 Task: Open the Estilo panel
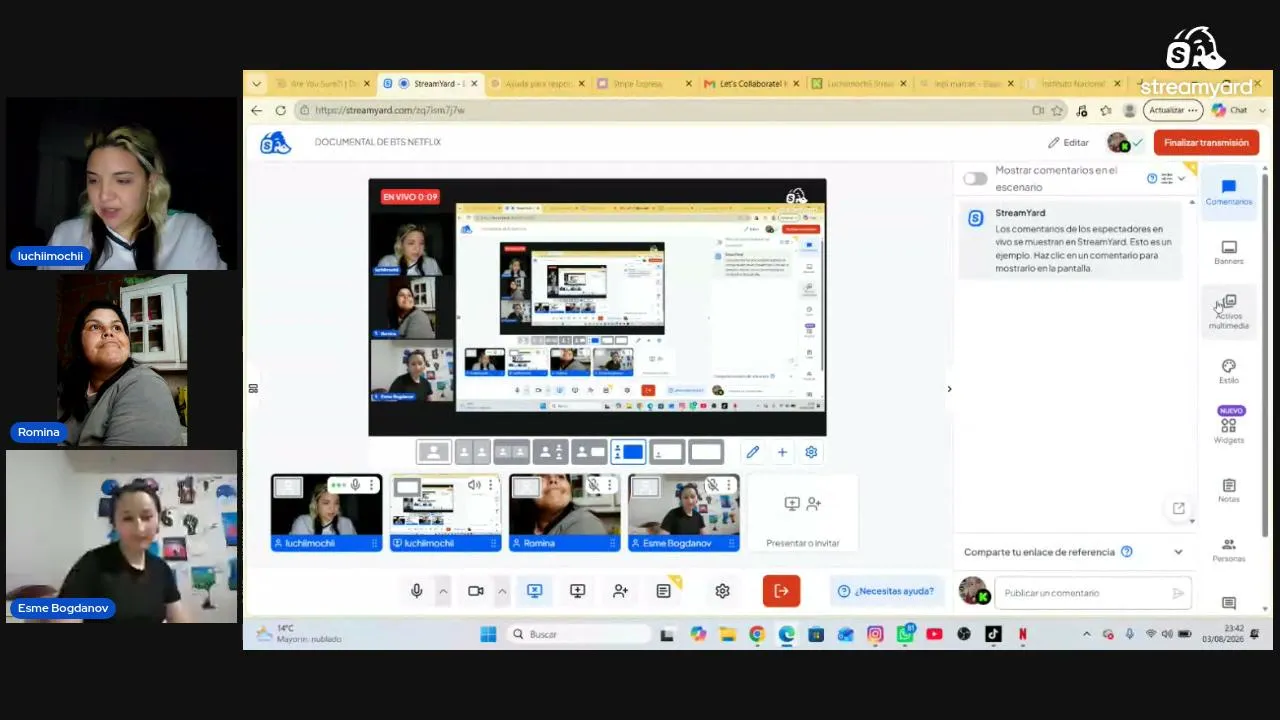point(1228,371)
